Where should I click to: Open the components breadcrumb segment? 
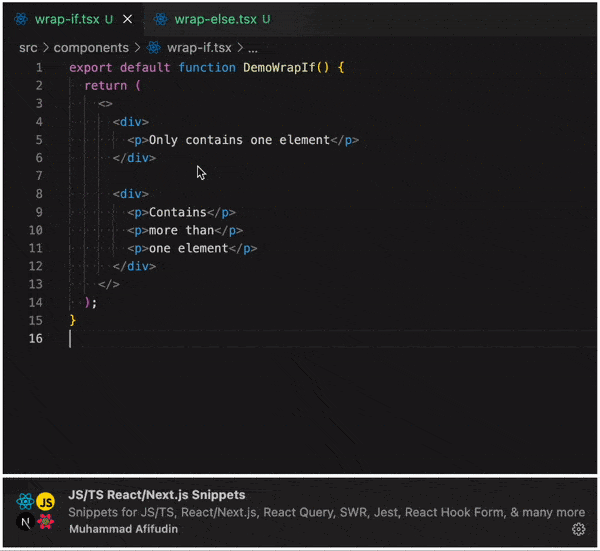(x=91, y=48)
